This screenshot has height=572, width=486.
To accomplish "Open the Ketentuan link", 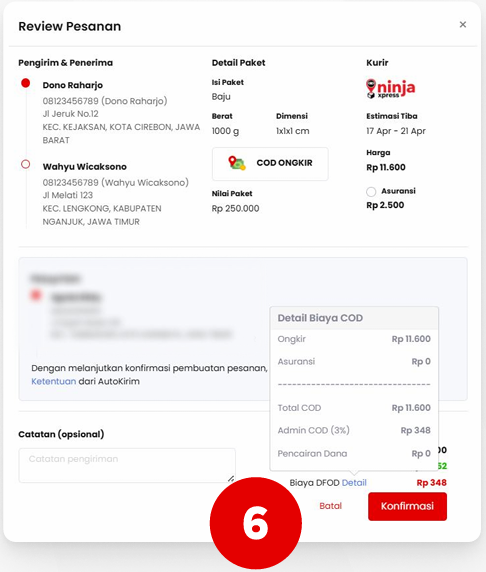I will (x=54, y=381).
